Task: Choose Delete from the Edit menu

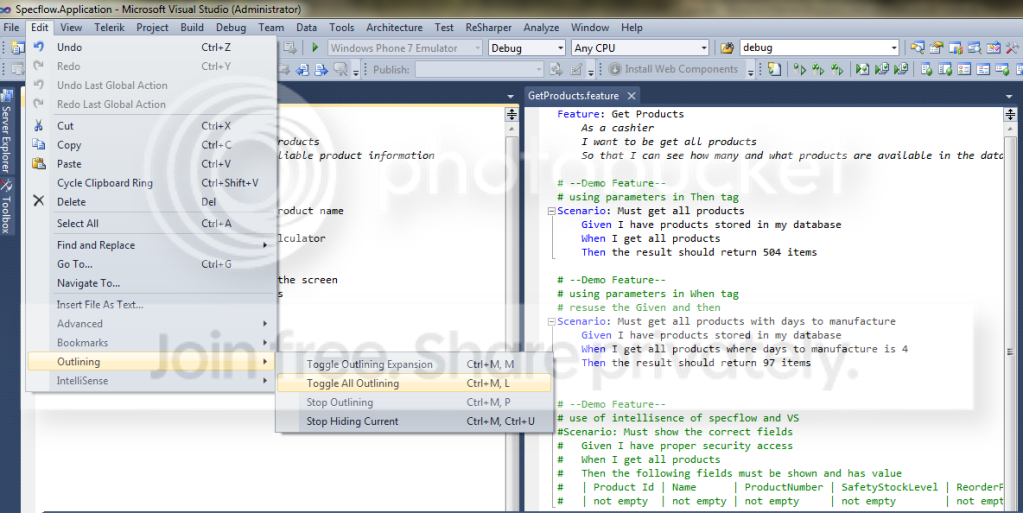Action: click(152, 202)
